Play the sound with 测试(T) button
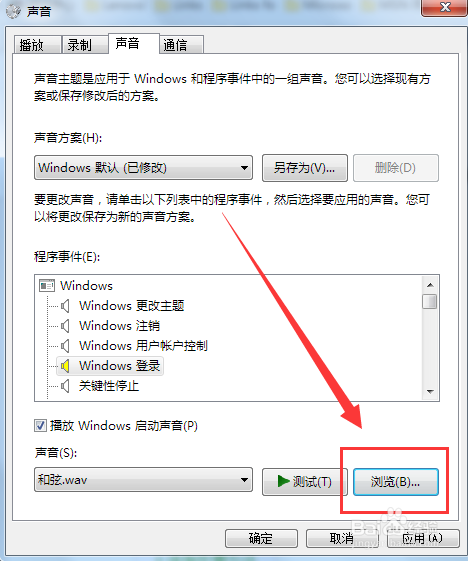The image size is (468, 561). (305, 482)
